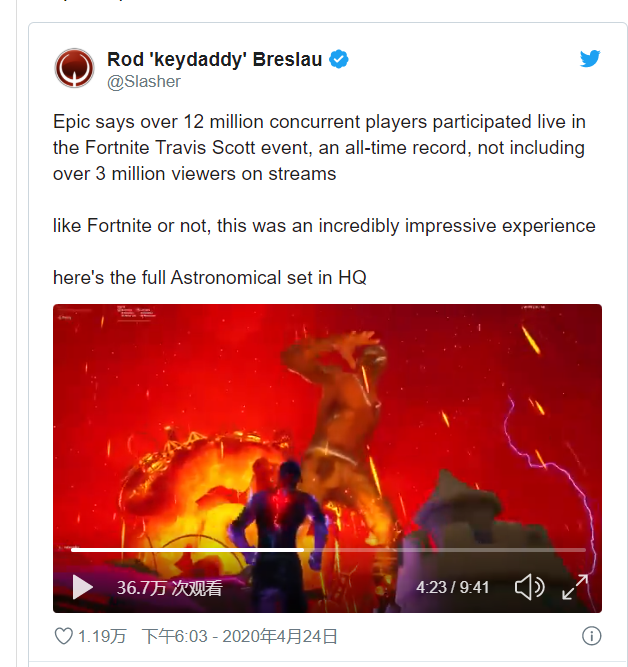The width and height of the screenshot is (628, 667).
Task: Click the 4:23 / 9:41 time display
Action: pos(452,587)
